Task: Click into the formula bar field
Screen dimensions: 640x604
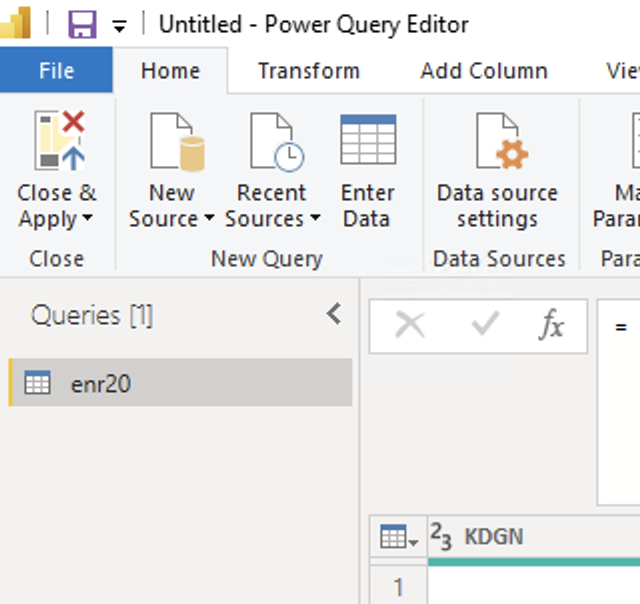Action: coord(618,402)
